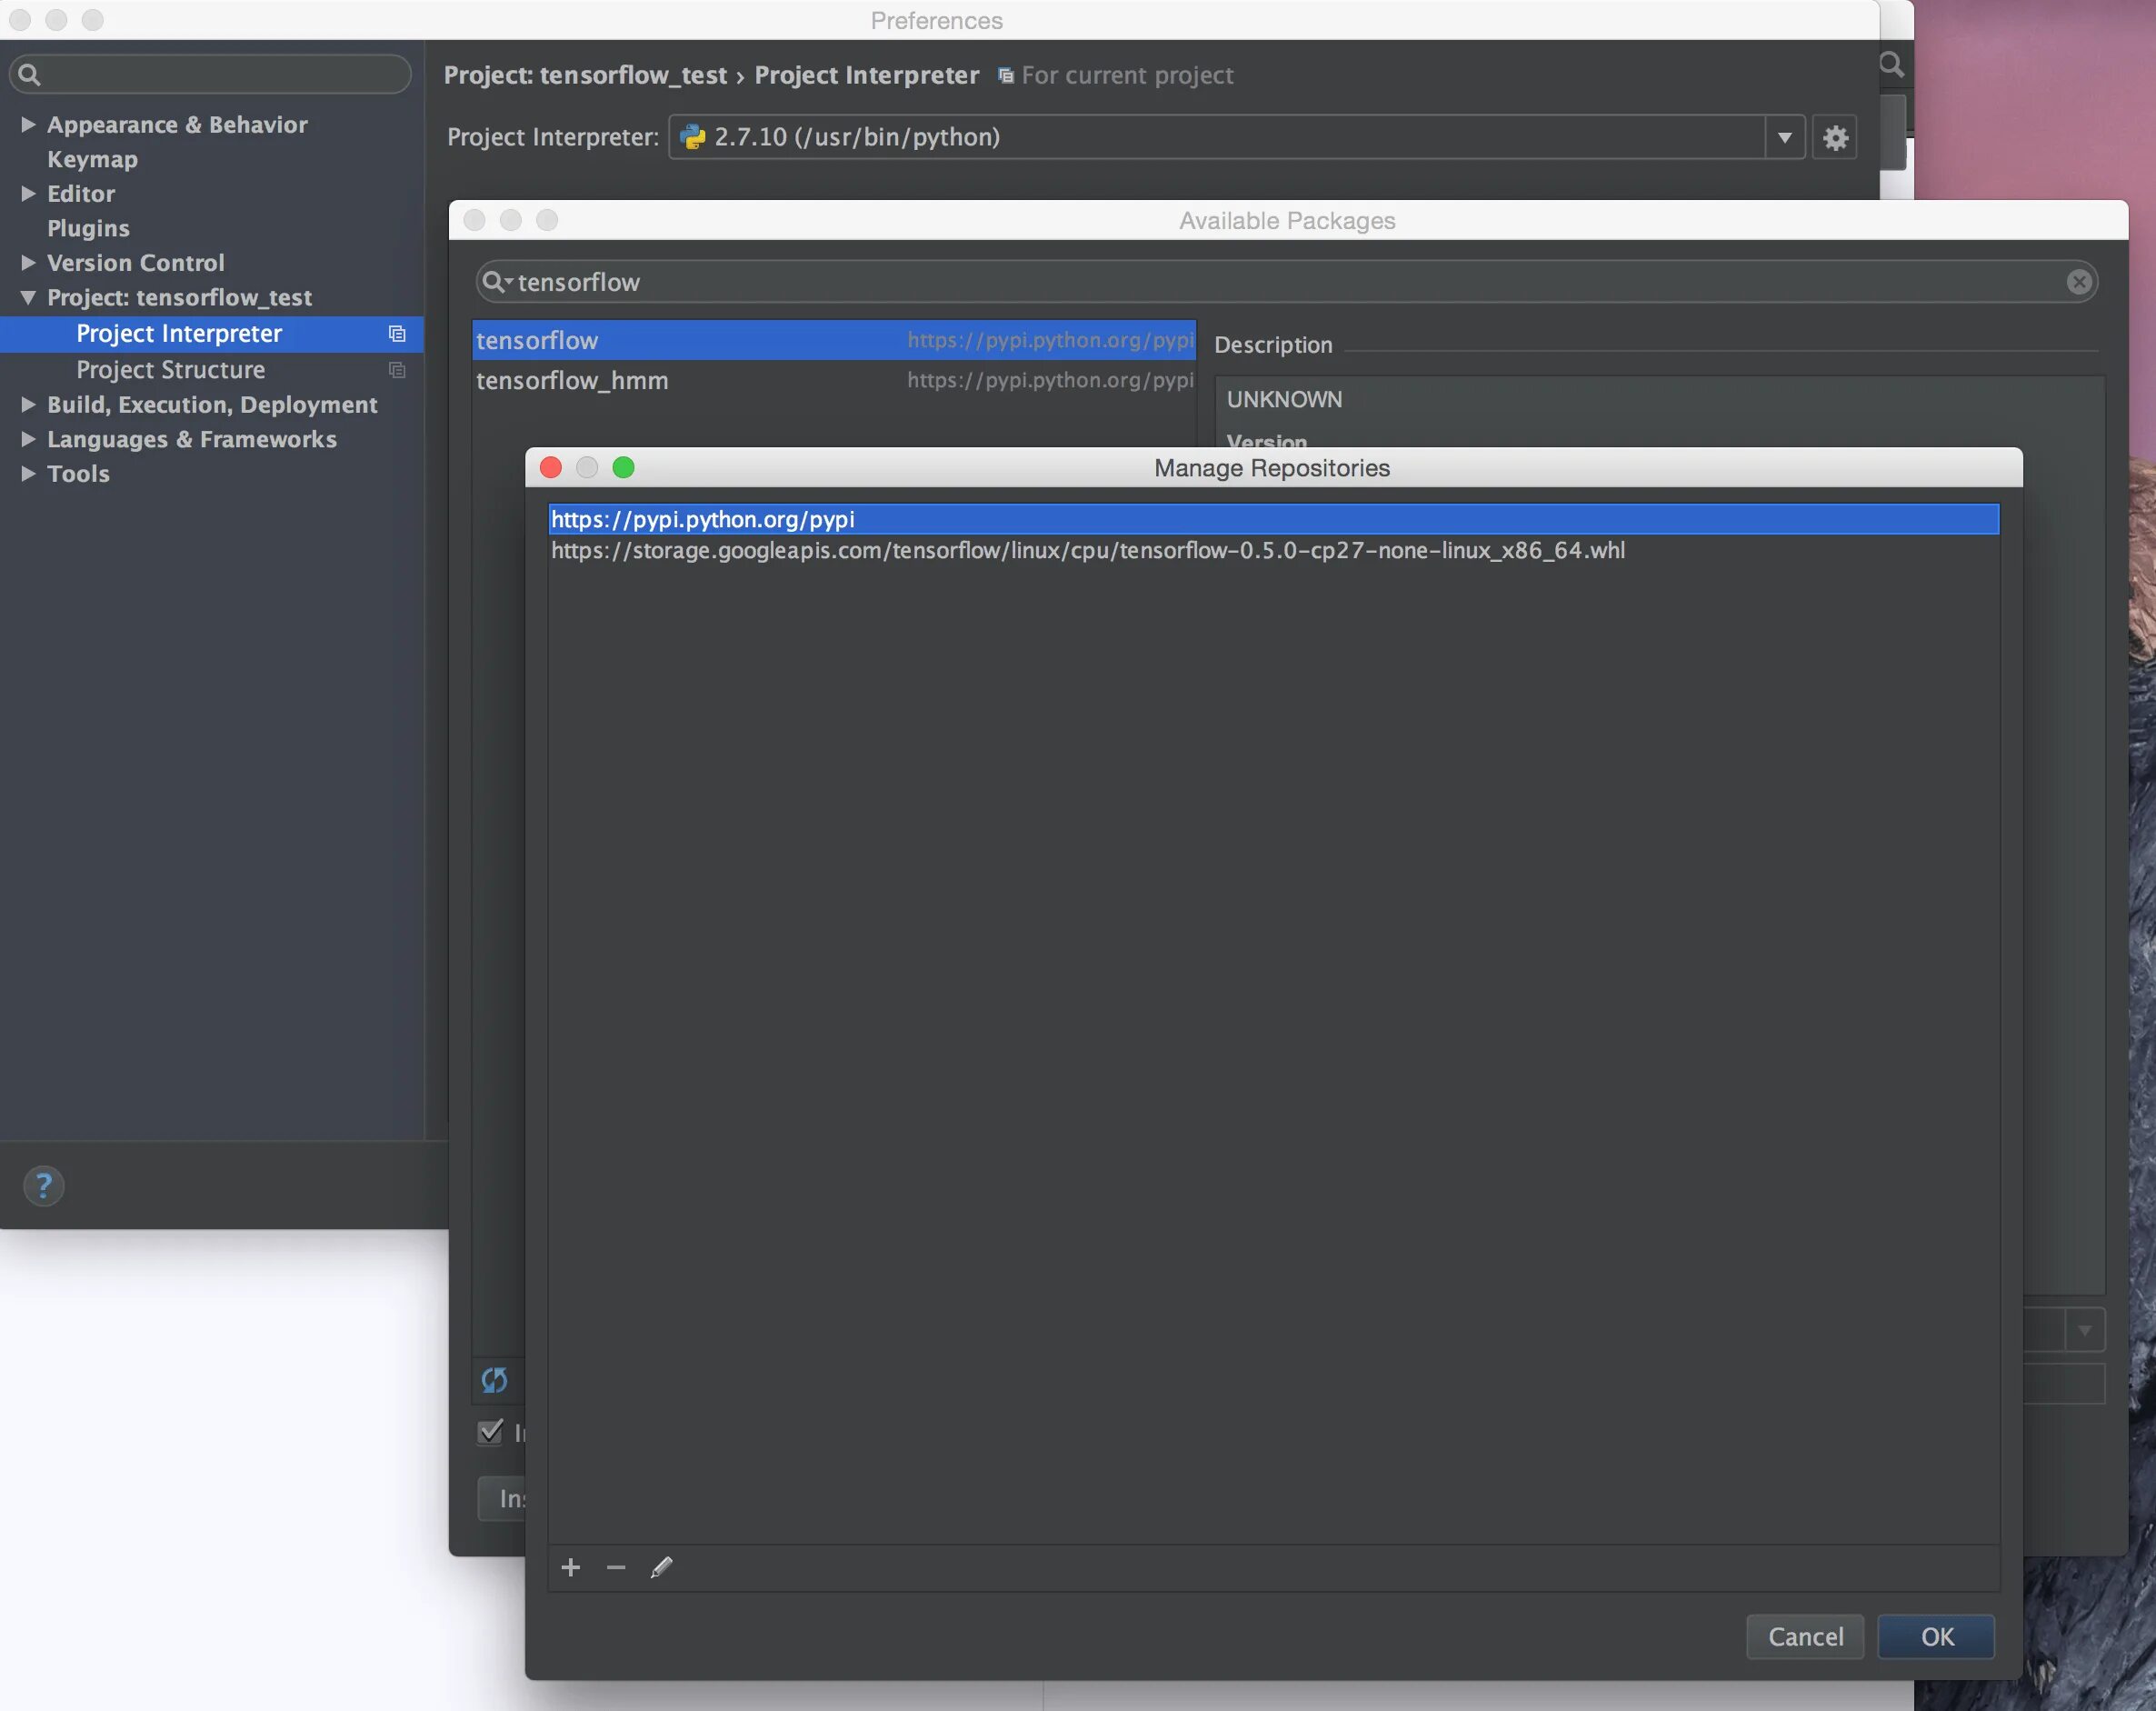Select Keymap in the settings sidebar
Image resolution: width=2156 pixels, height=1711 pixels.
(x=92, y=159)
